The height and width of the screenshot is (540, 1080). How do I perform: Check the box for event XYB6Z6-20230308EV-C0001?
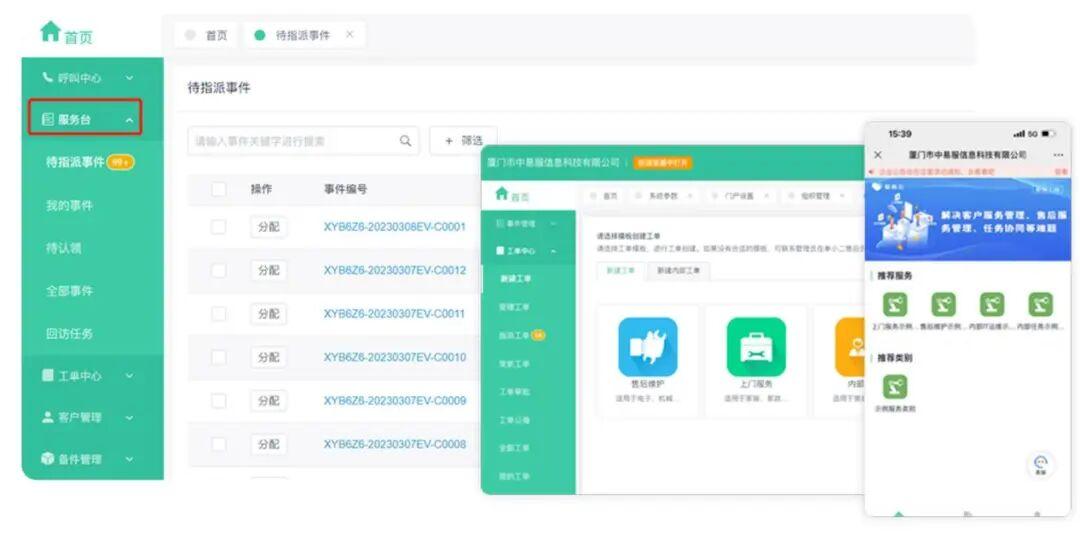pos(218,227)
